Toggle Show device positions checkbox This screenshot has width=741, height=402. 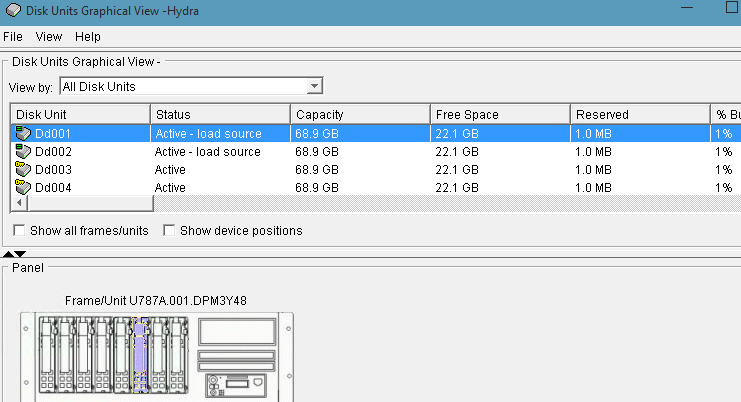[169, 231]
